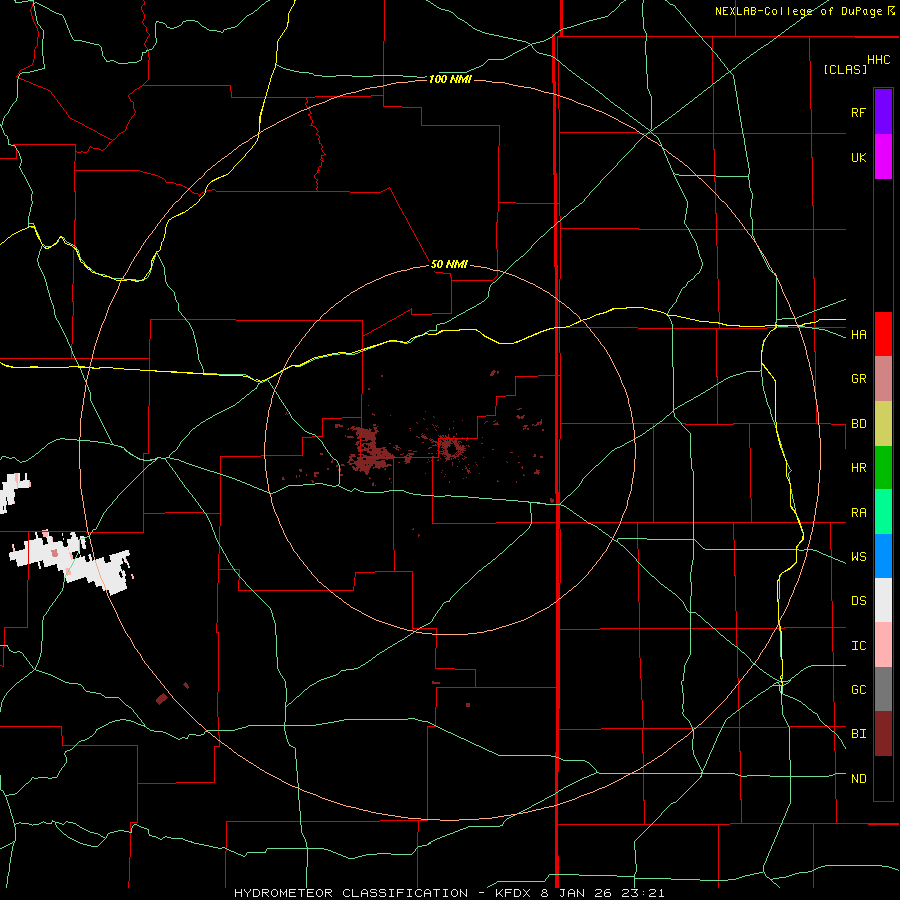This screenshot has width=900, height=900.
Task: Click the BI brown legend swatch
Action: tap(883, 734)
